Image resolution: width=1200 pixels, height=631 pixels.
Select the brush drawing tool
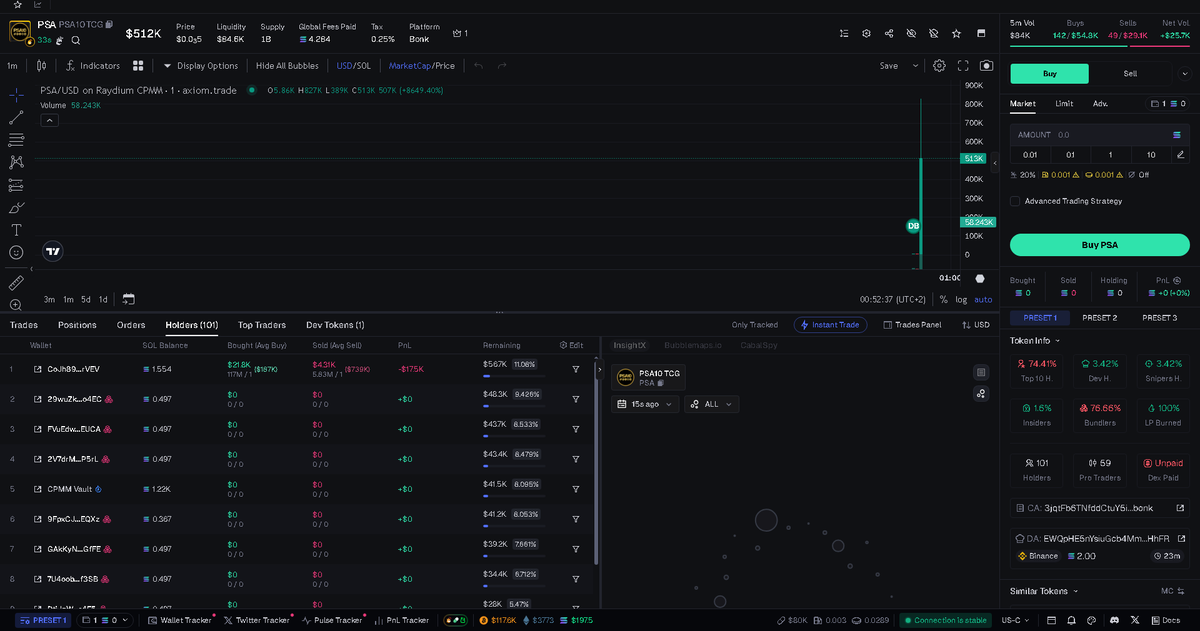pos(16,208)
